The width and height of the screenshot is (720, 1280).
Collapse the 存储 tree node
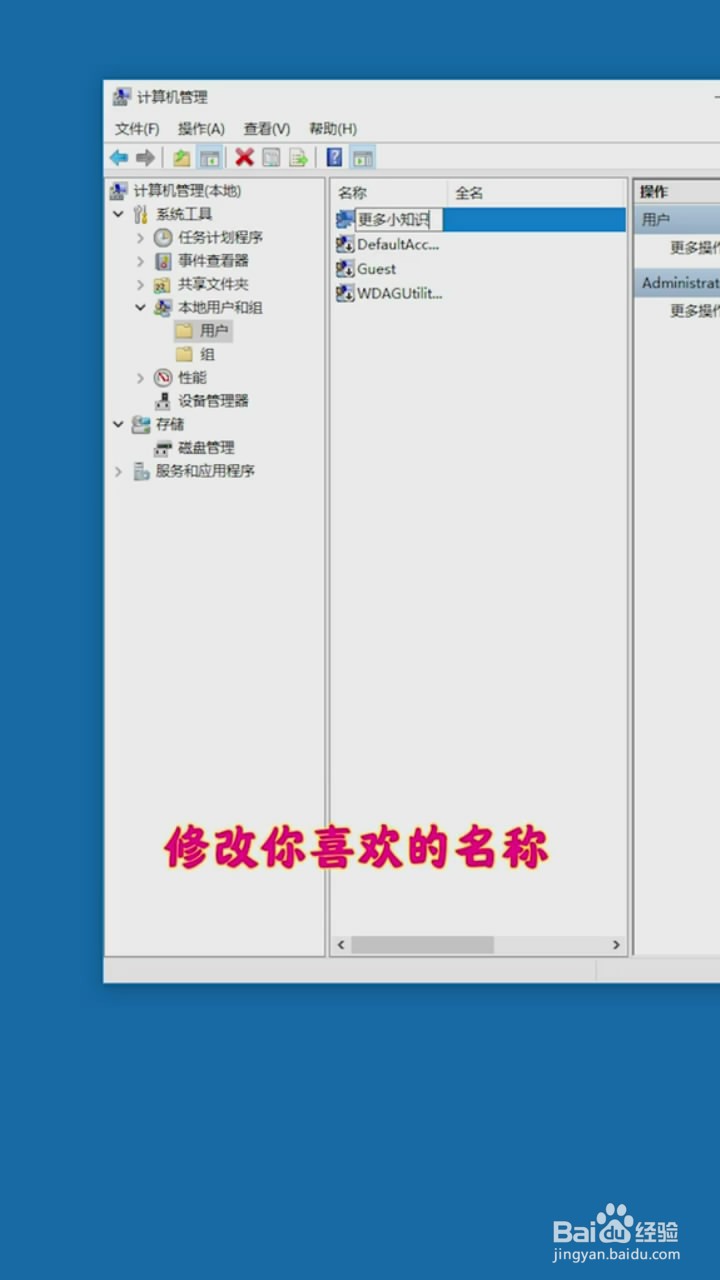click(118, 424)
